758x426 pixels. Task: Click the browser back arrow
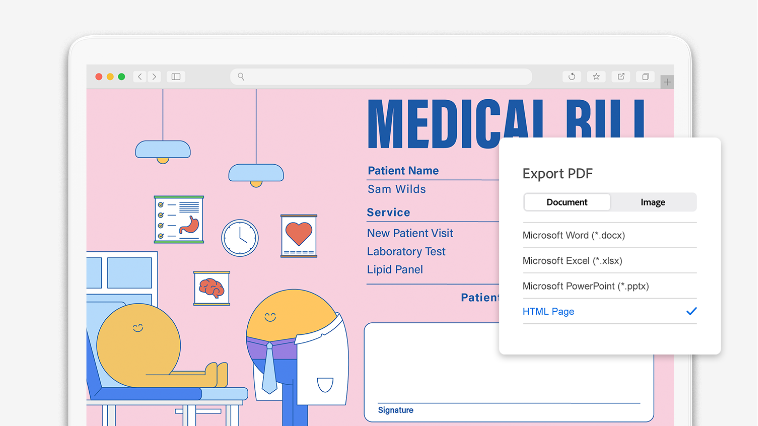click(x=140, y=76)
